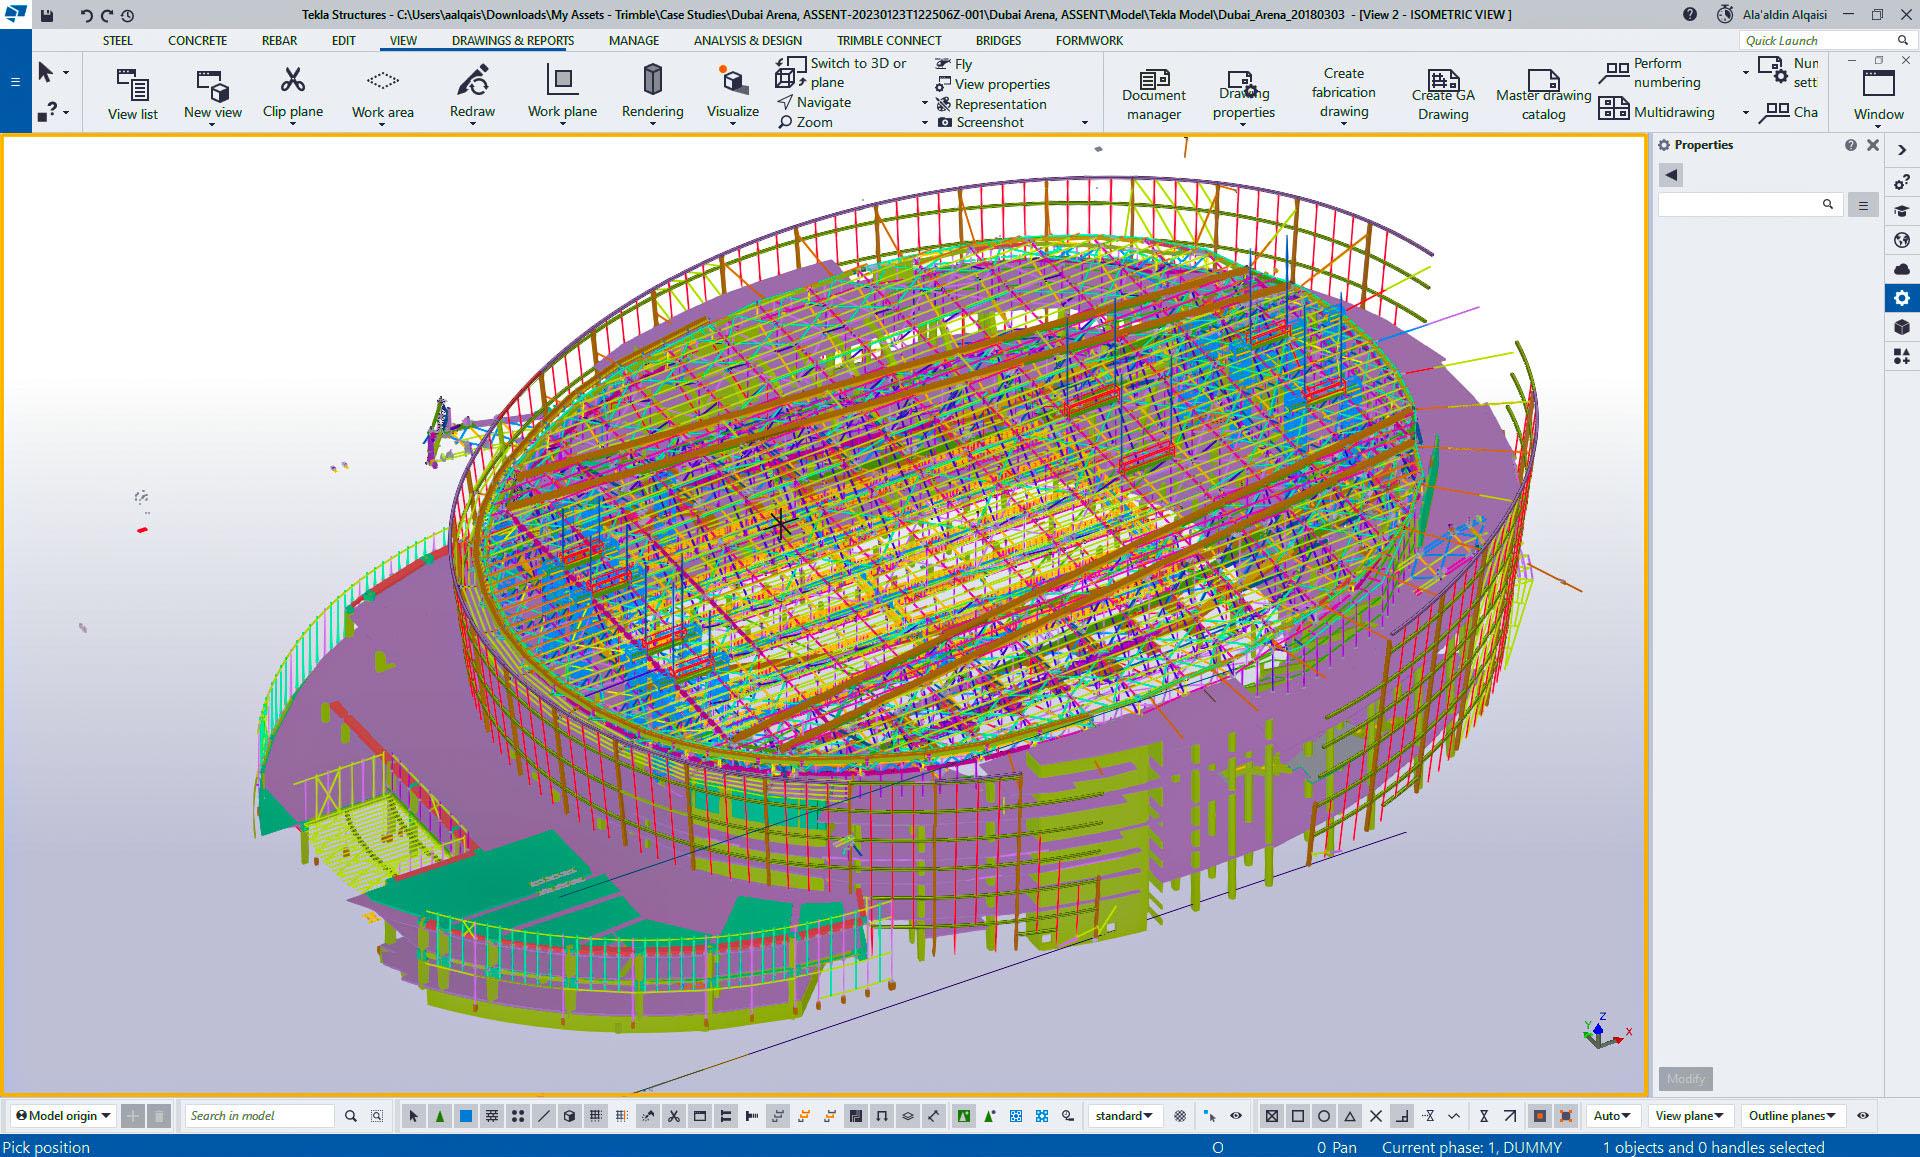The image size is (1920, 1157).
Task: Open the standard selection filter dropdown
Action: pos(1123,1116)
